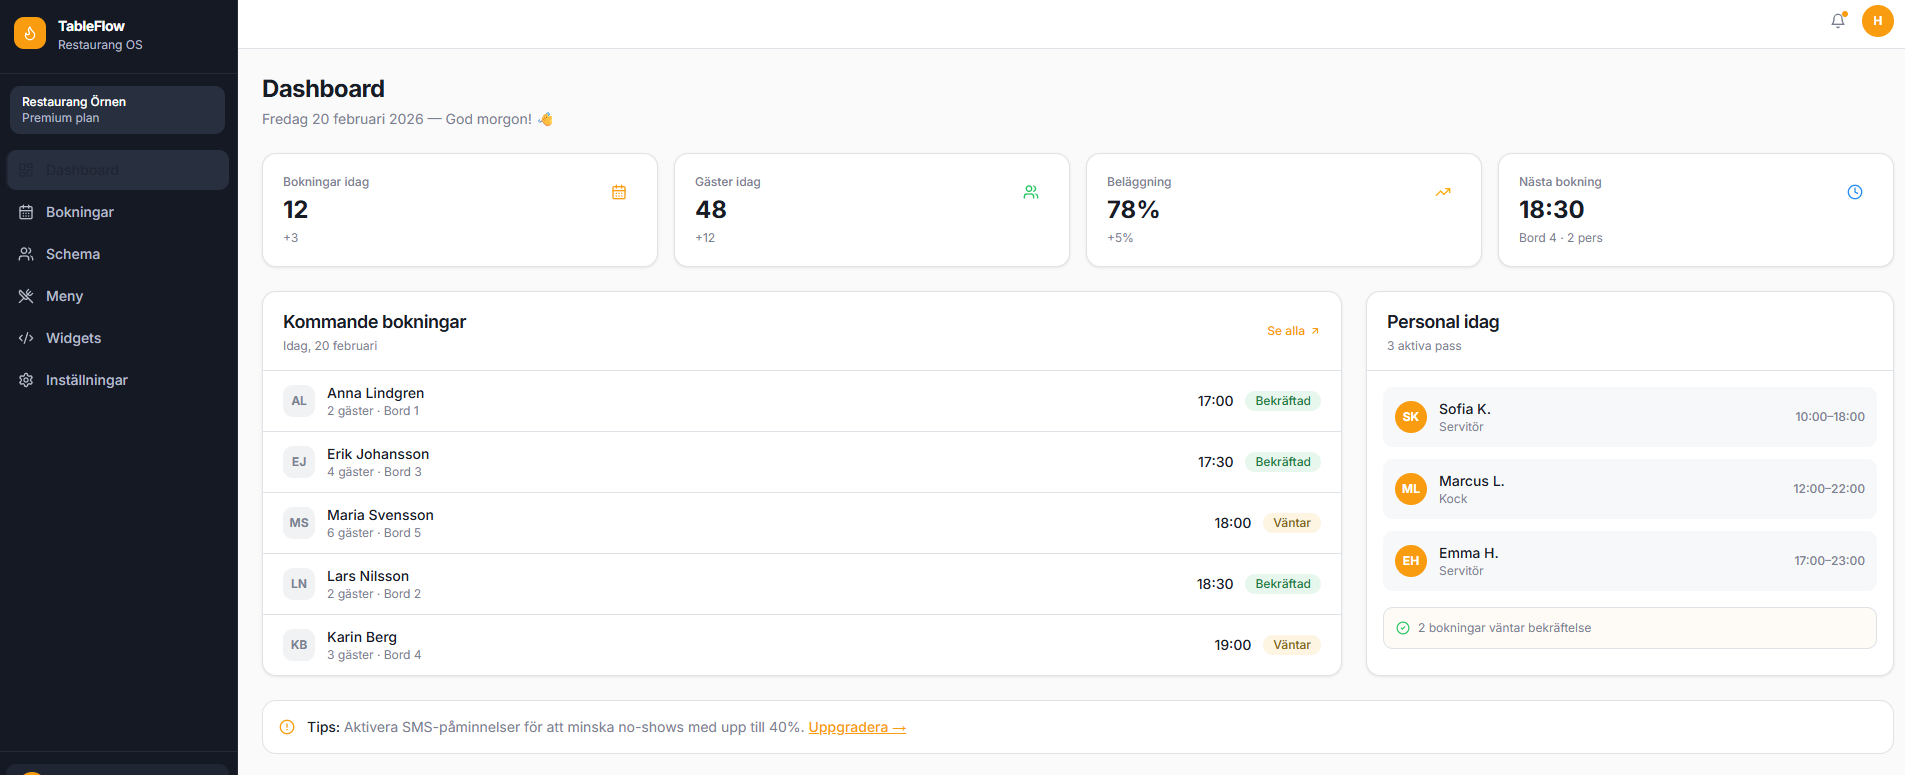The image size is (1905, 775).
Task: Click the MS avatar for Maria Svensson
Action: tap(299, 523)
